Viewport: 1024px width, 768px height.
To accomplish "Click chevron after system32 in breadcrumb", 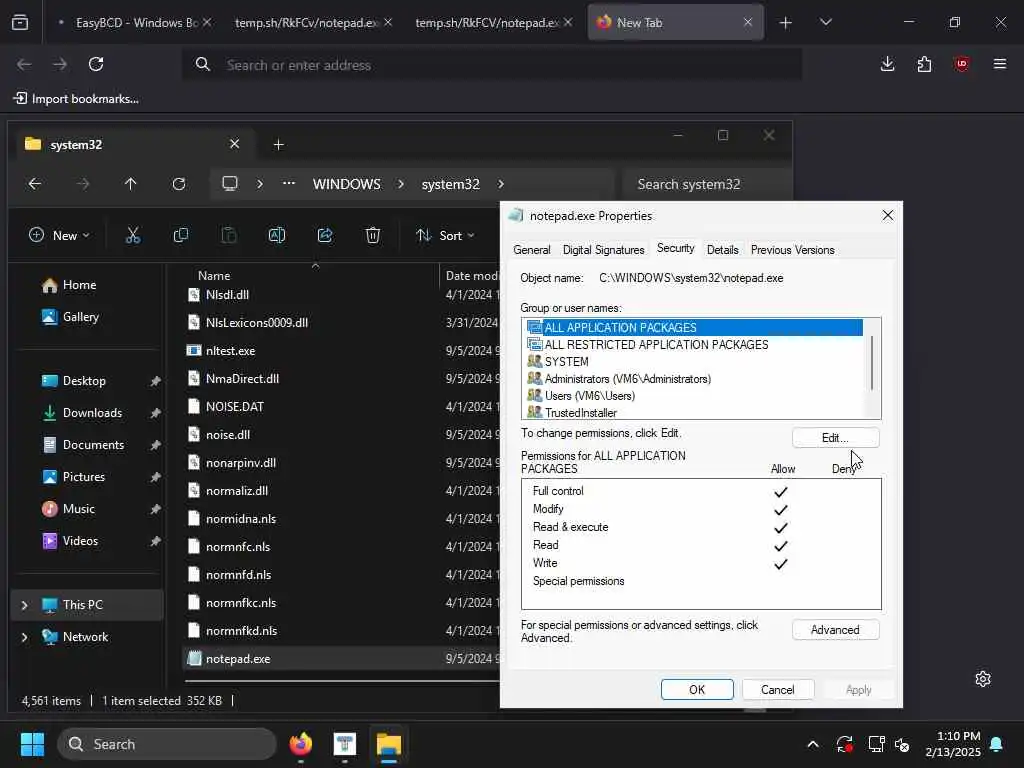I will 501,184.
